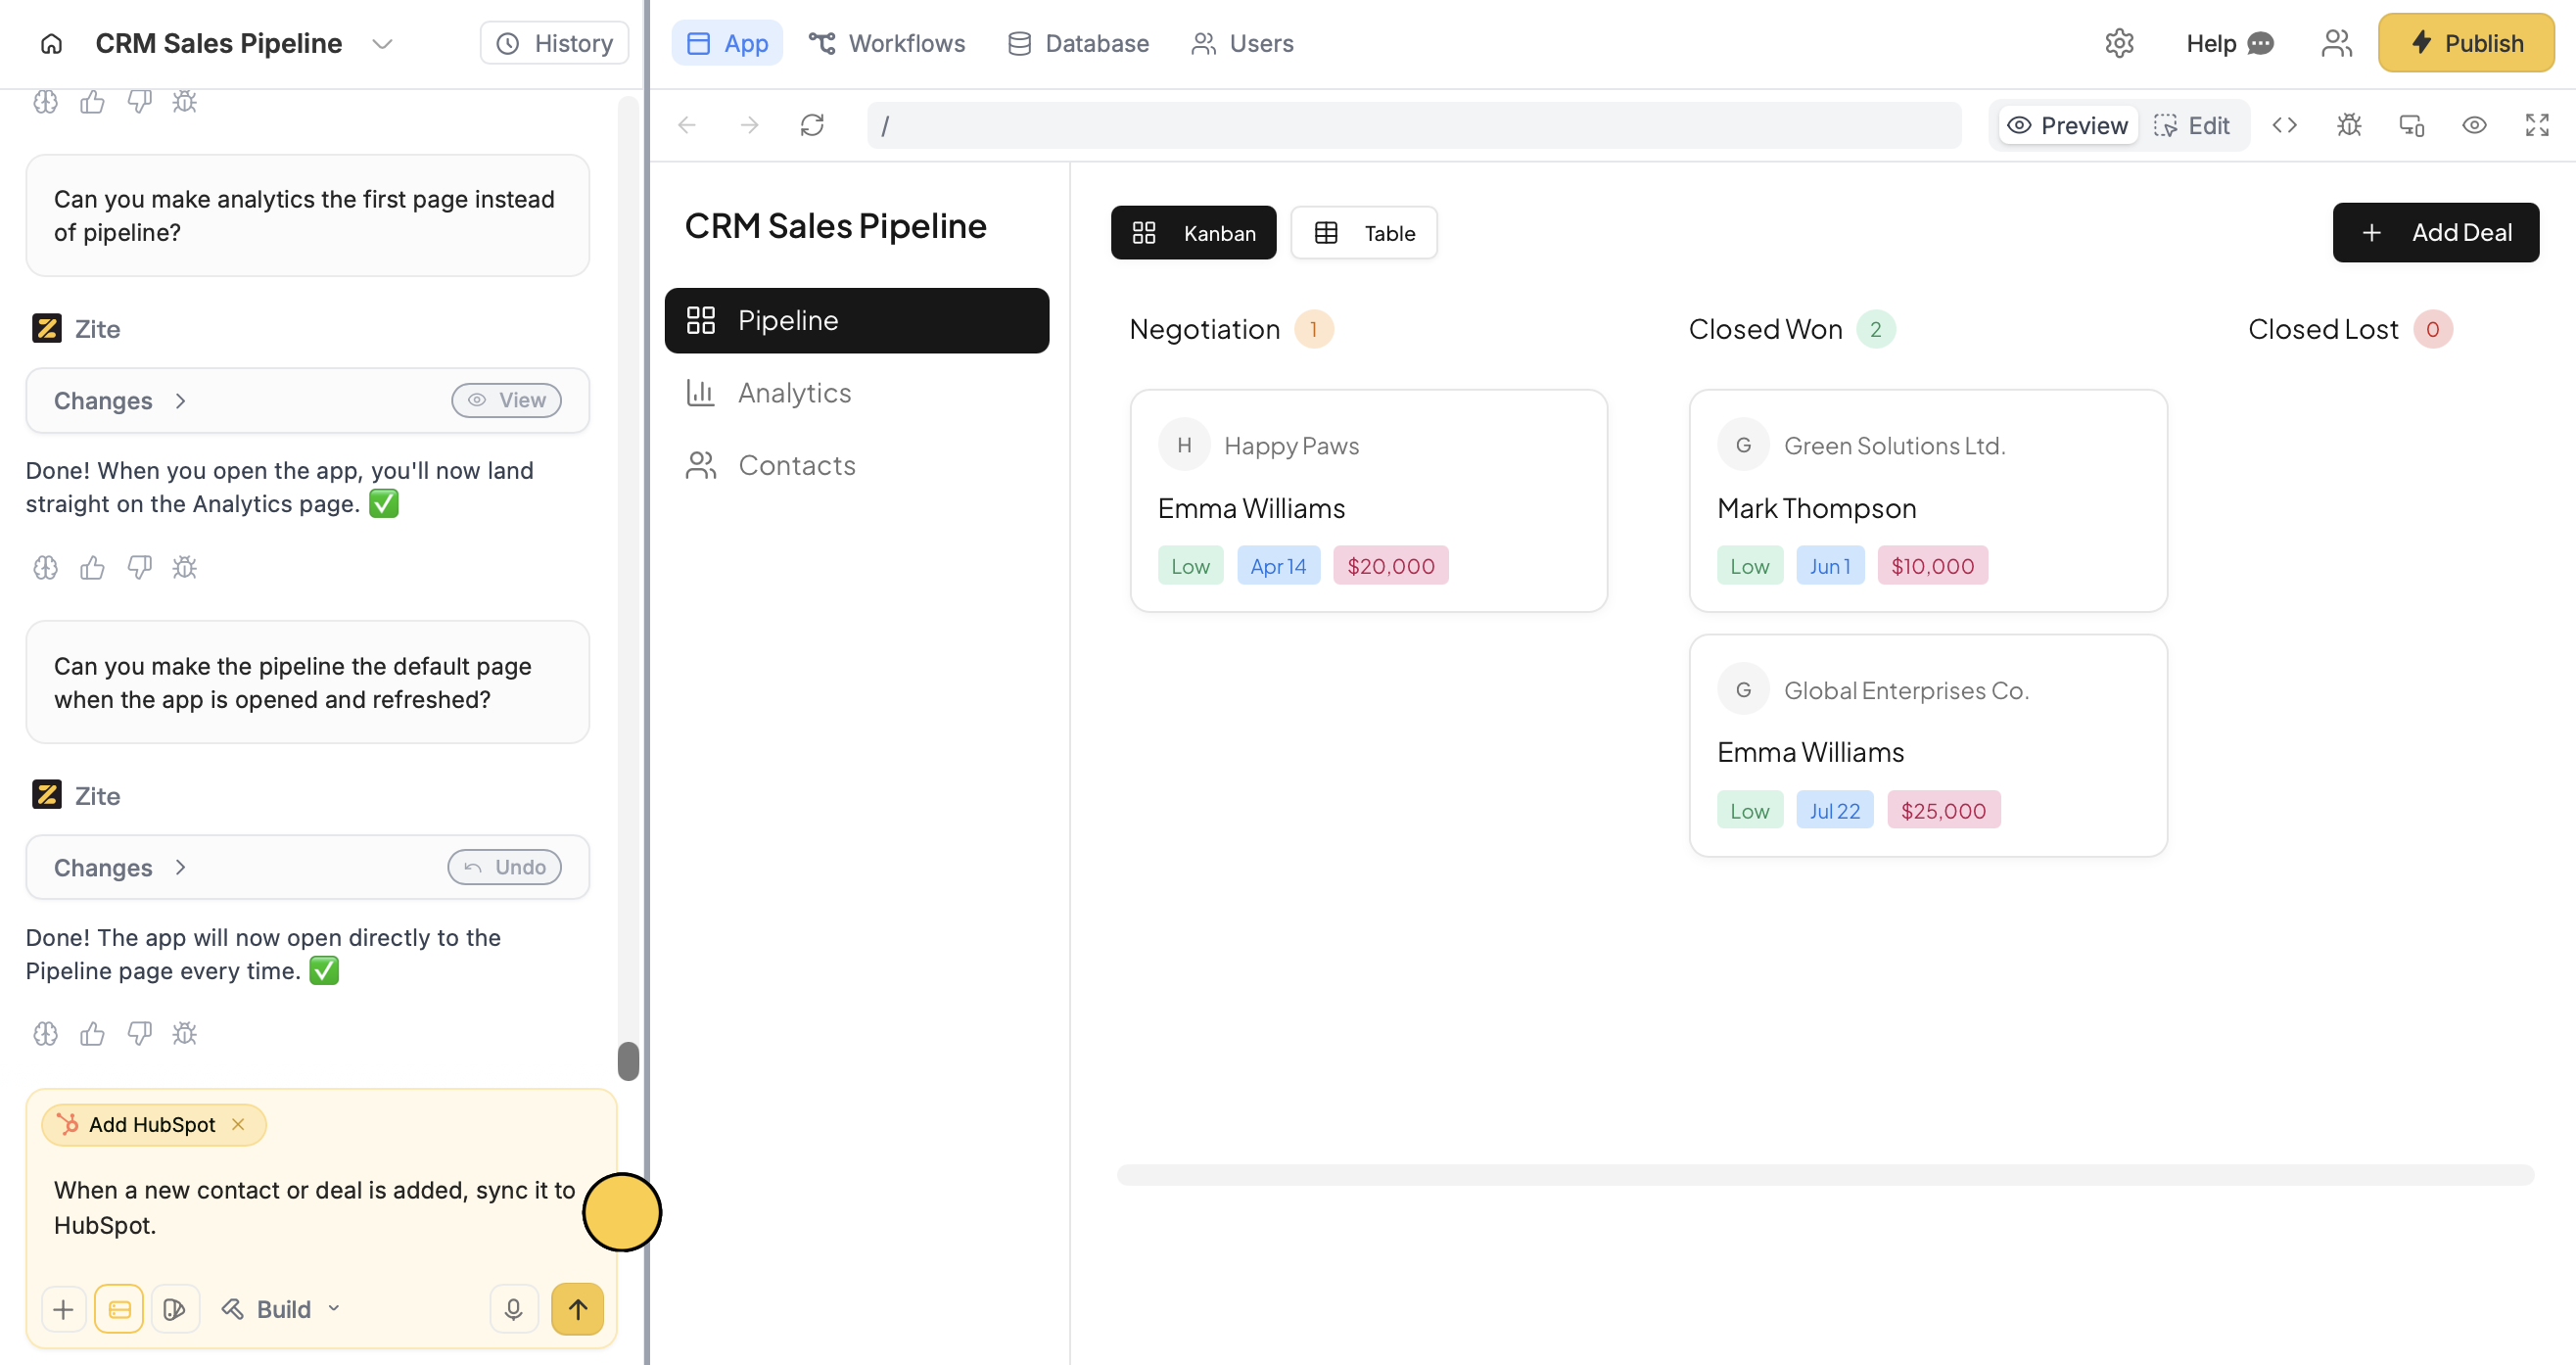This screenshot has width=2576, height=1365.
Task: Click the Add Deal button
Action: 2435,233
